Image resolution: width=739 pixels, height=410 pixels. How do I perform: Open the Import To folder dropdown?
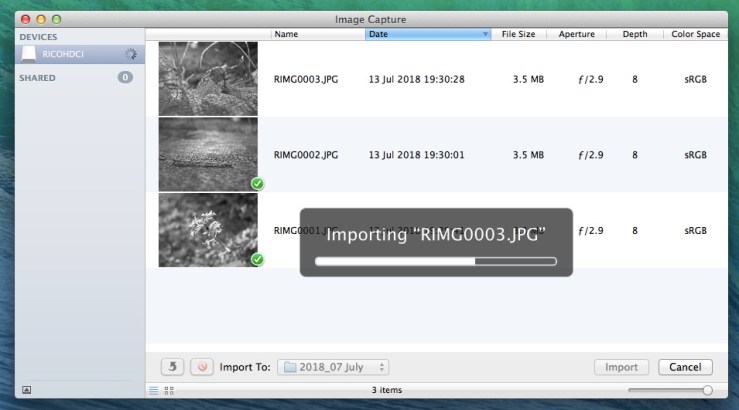(333, 367)
